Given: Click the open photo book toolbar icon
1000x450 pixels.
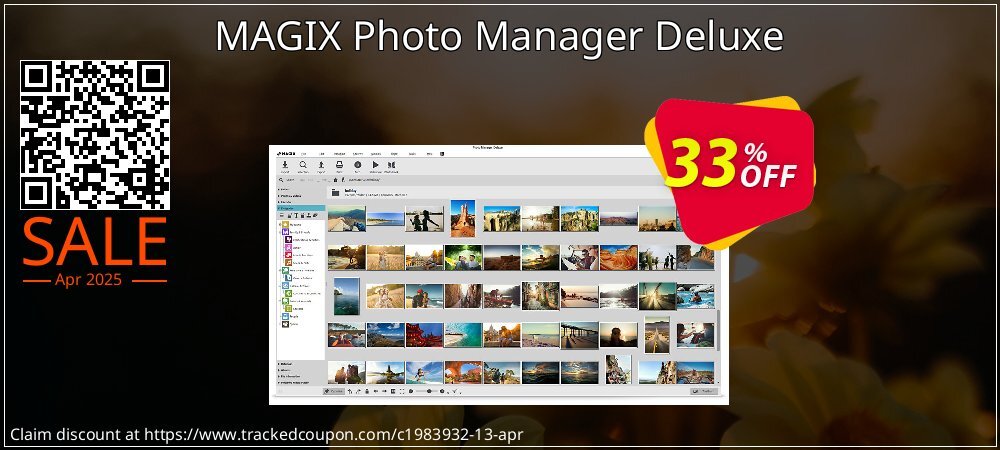Looking at the screenshot, I should click(x=392, y=164).
